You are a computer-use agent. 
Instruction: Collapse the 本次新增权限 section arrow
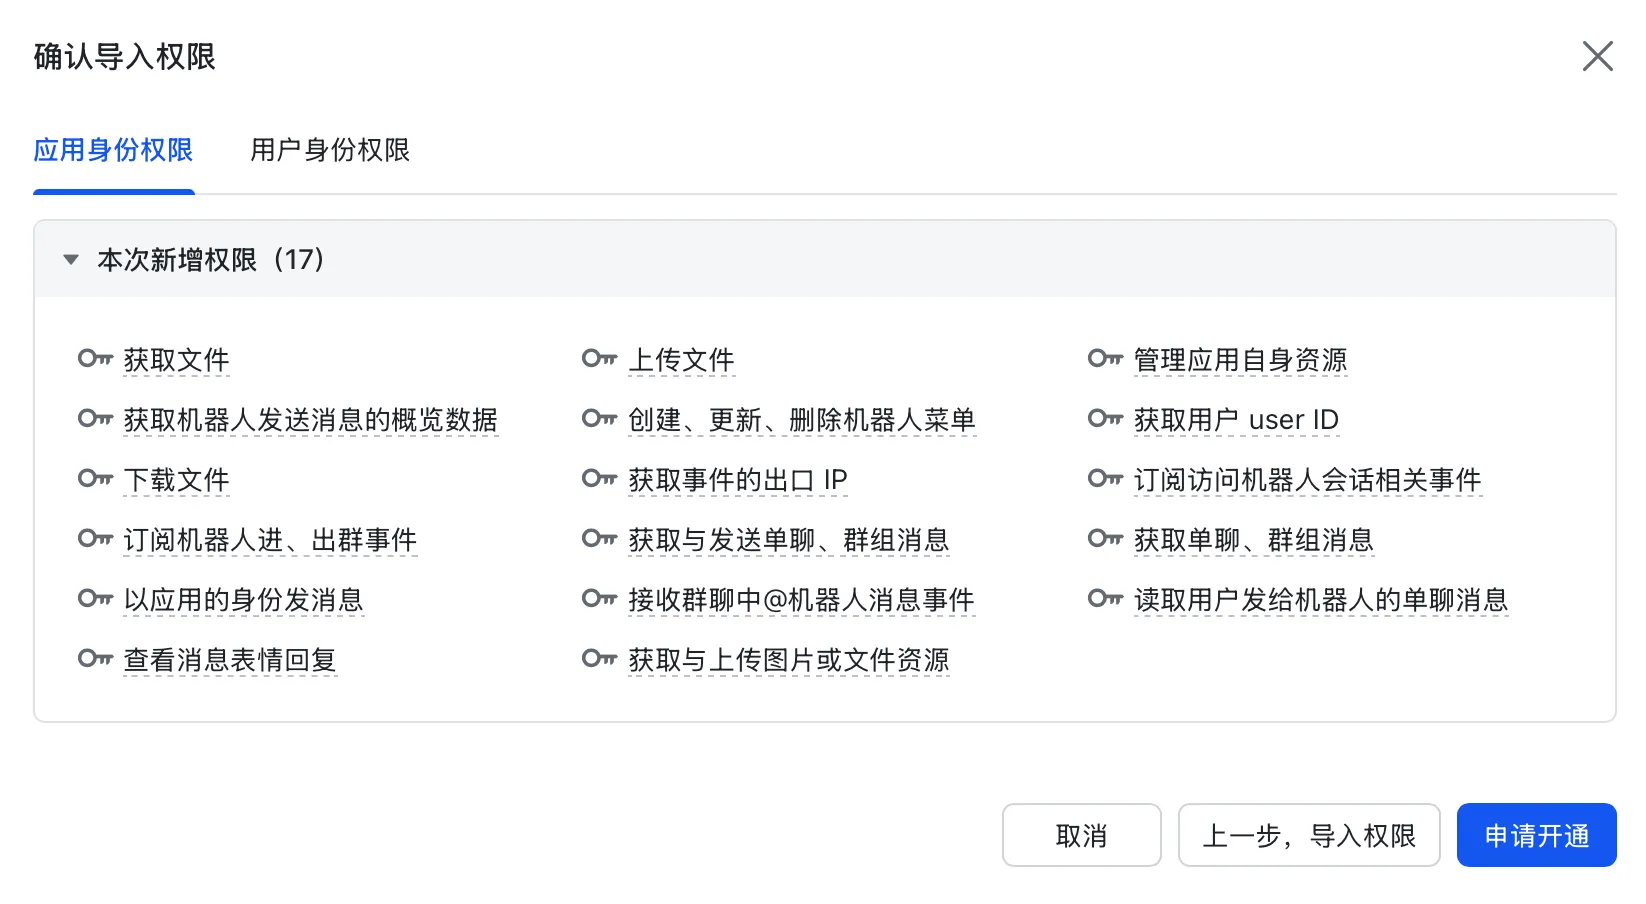(x=71, y=260)
